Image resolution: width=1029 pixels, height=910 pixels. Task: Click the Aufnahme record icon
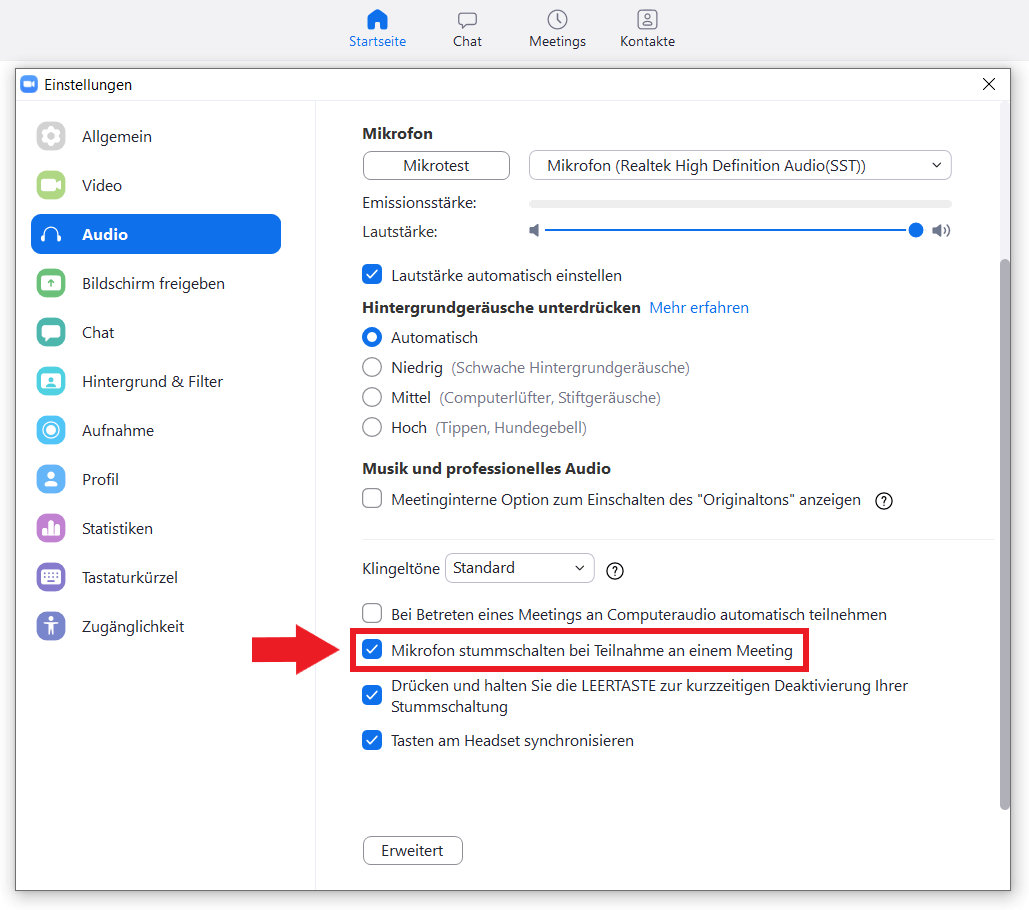pos(51,430)
